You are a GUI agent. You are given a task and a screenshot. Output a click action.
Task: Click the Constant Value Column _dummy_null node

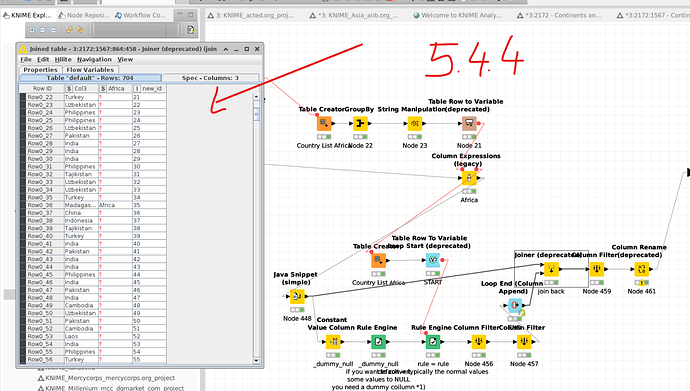pyautogui.click(x=333, y=341)
